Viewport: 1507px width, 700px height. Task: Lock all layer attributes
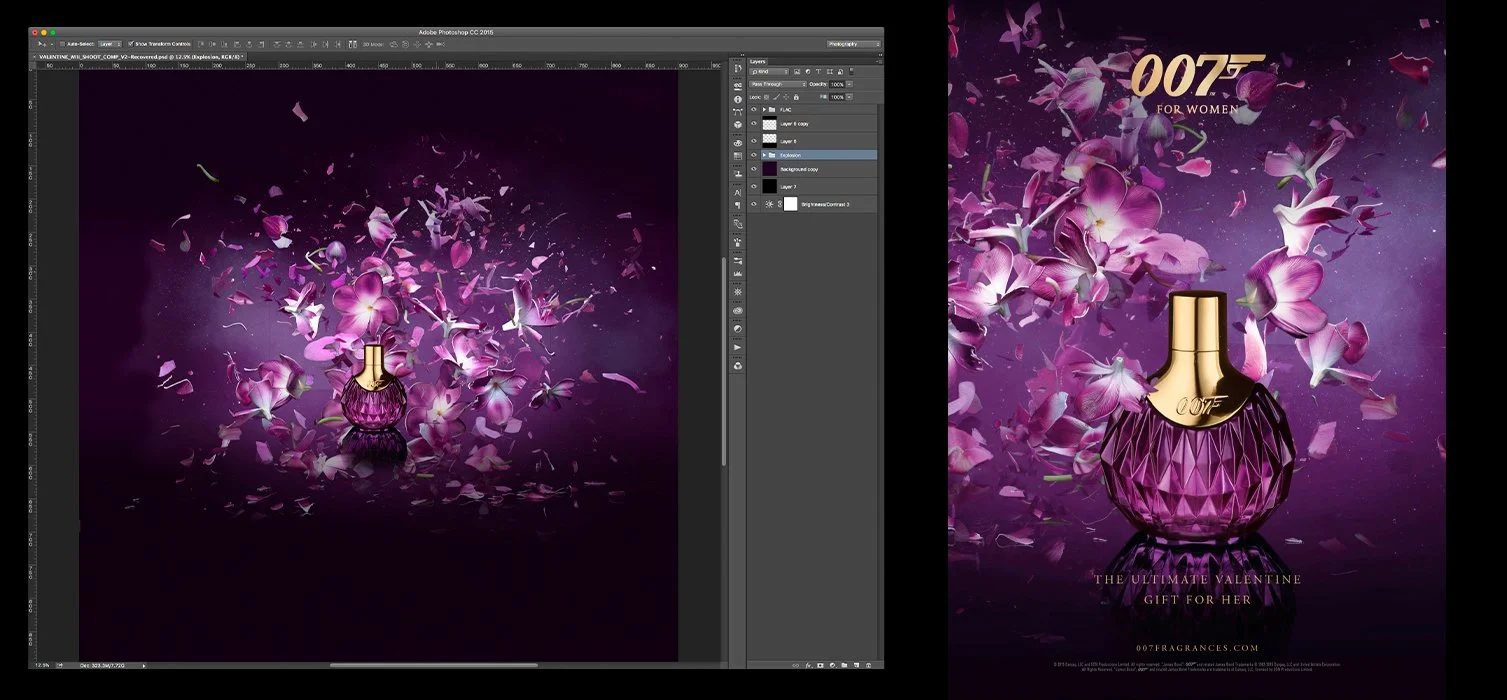coord(796,97)
